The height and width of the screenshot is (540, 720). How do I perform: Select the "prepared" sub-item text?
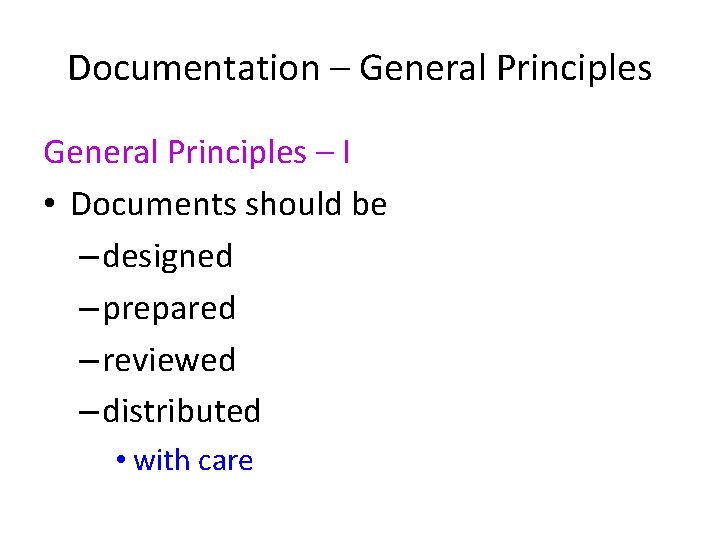pos(169,309)
